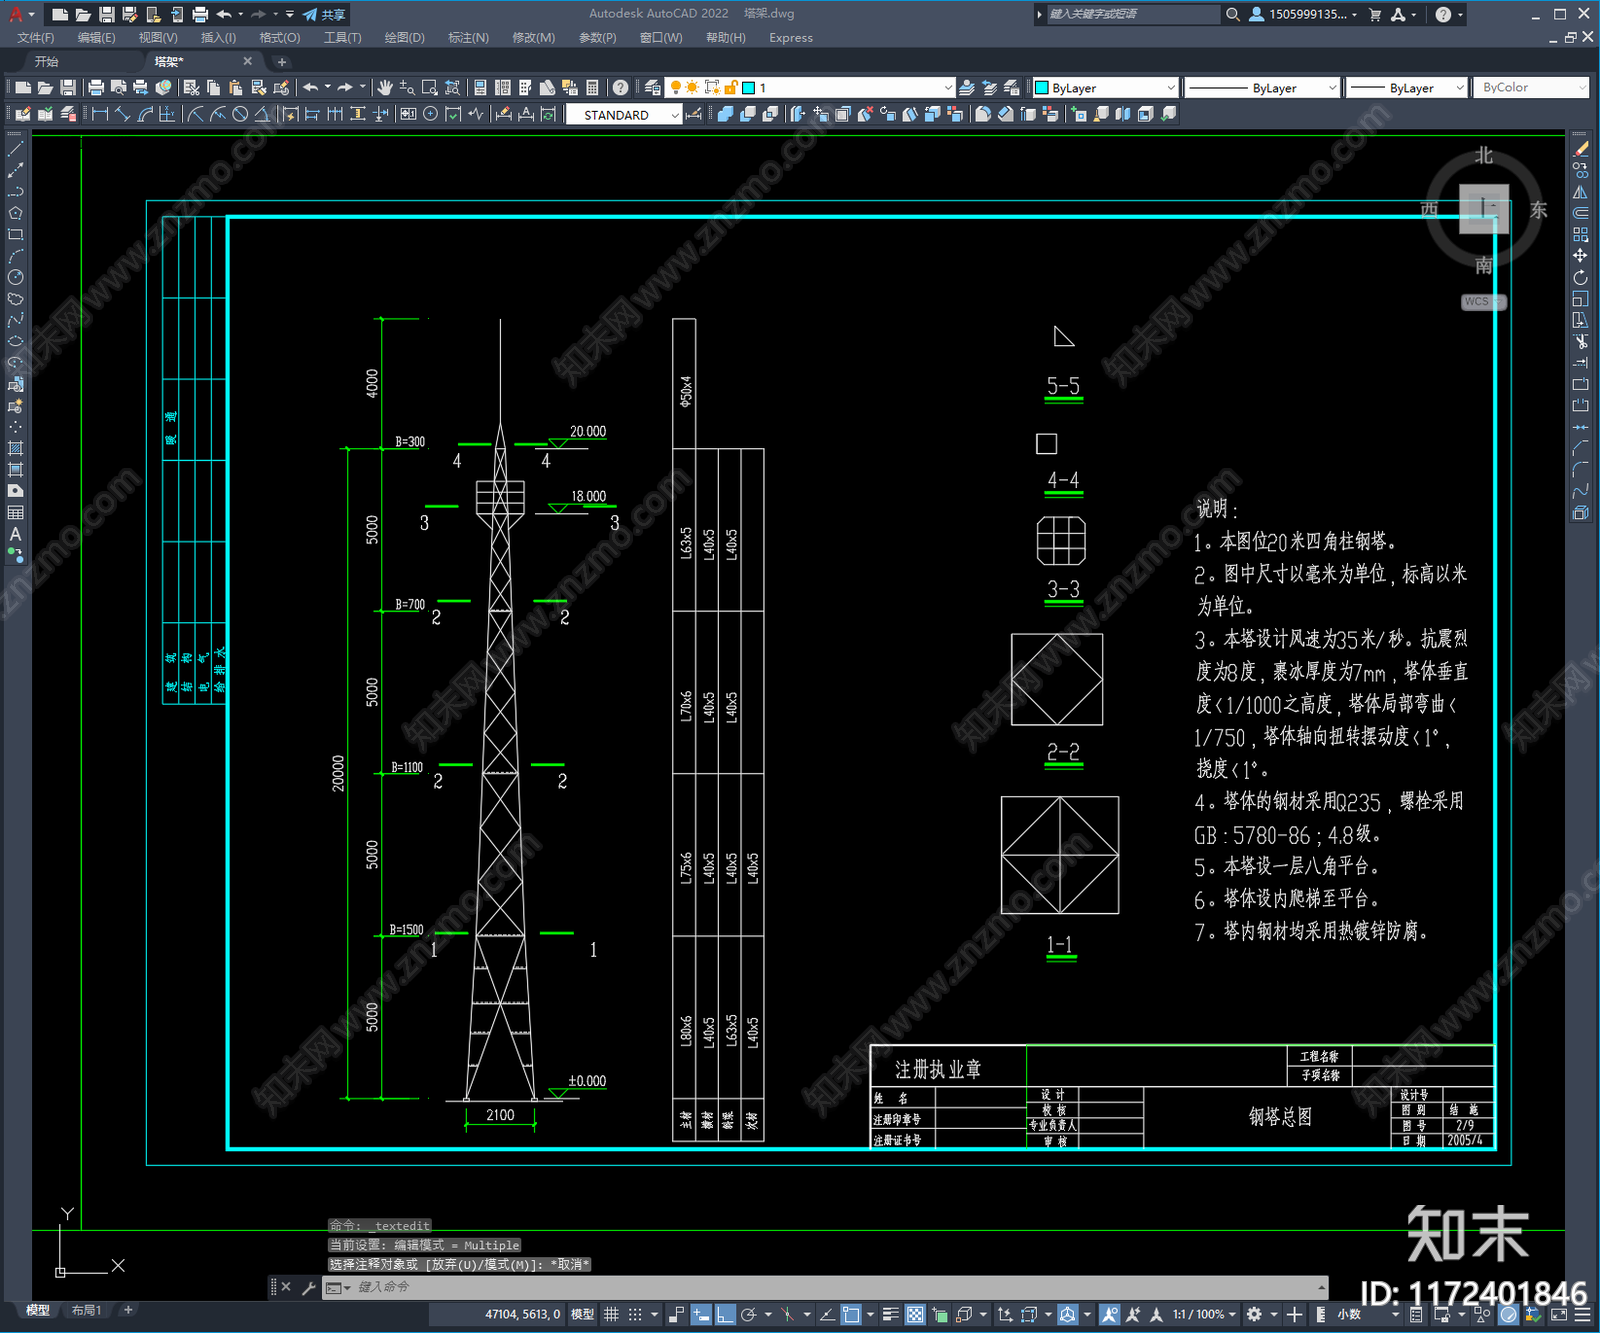
Task: Select the Circle tool in the draw toolbar
Action: click(x=15, y=277)
